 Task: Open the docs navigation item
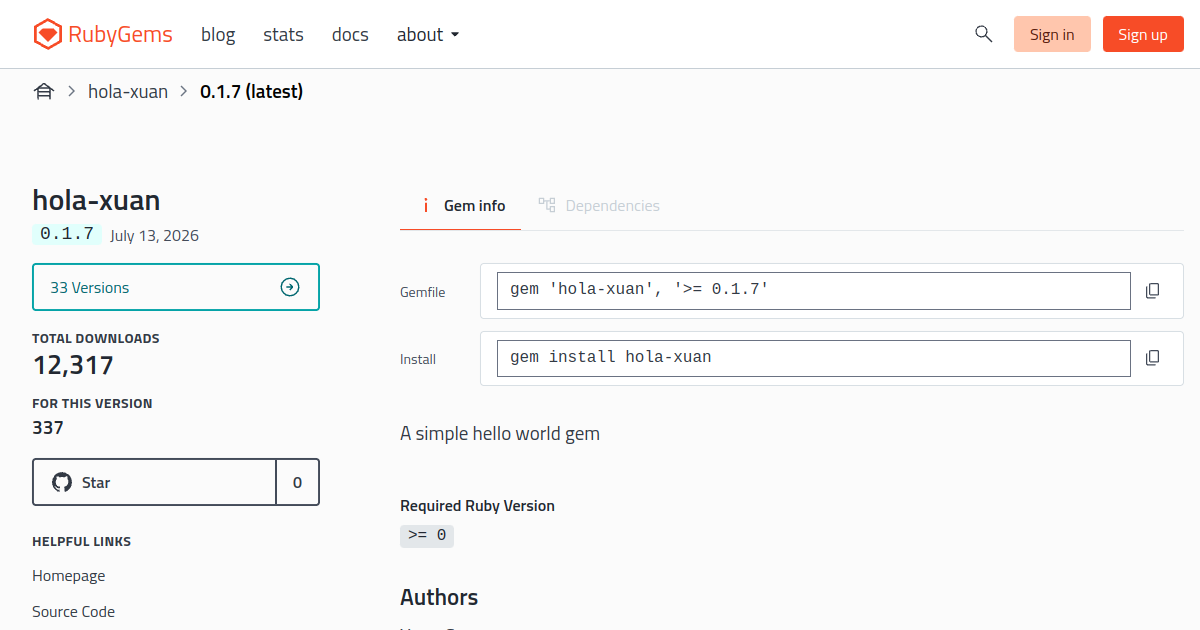pos(350,35)
